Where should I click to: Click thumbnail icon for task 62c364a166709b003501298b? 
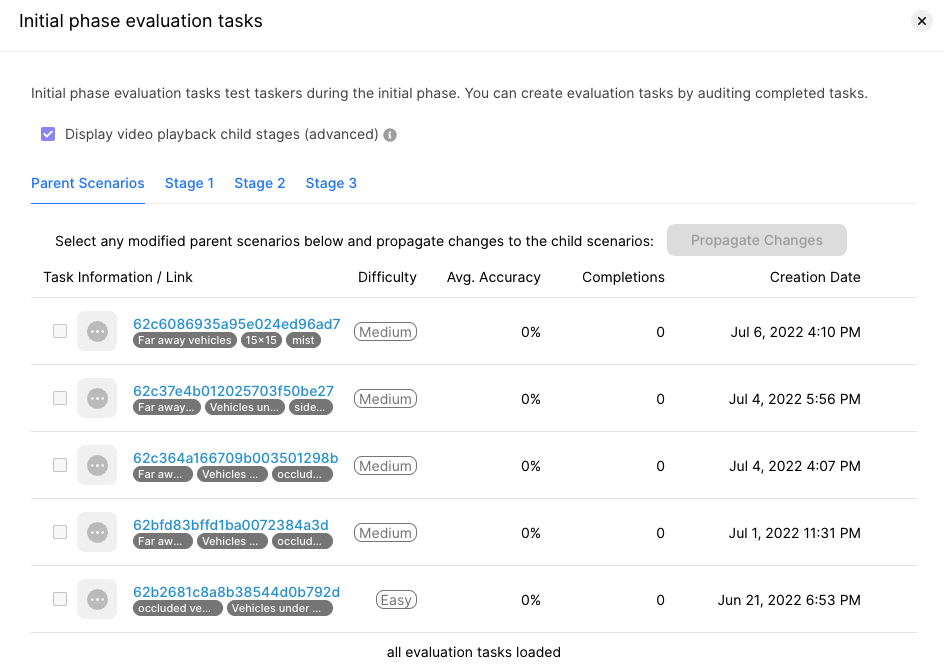pyautogui.click(x=97, y=465)
